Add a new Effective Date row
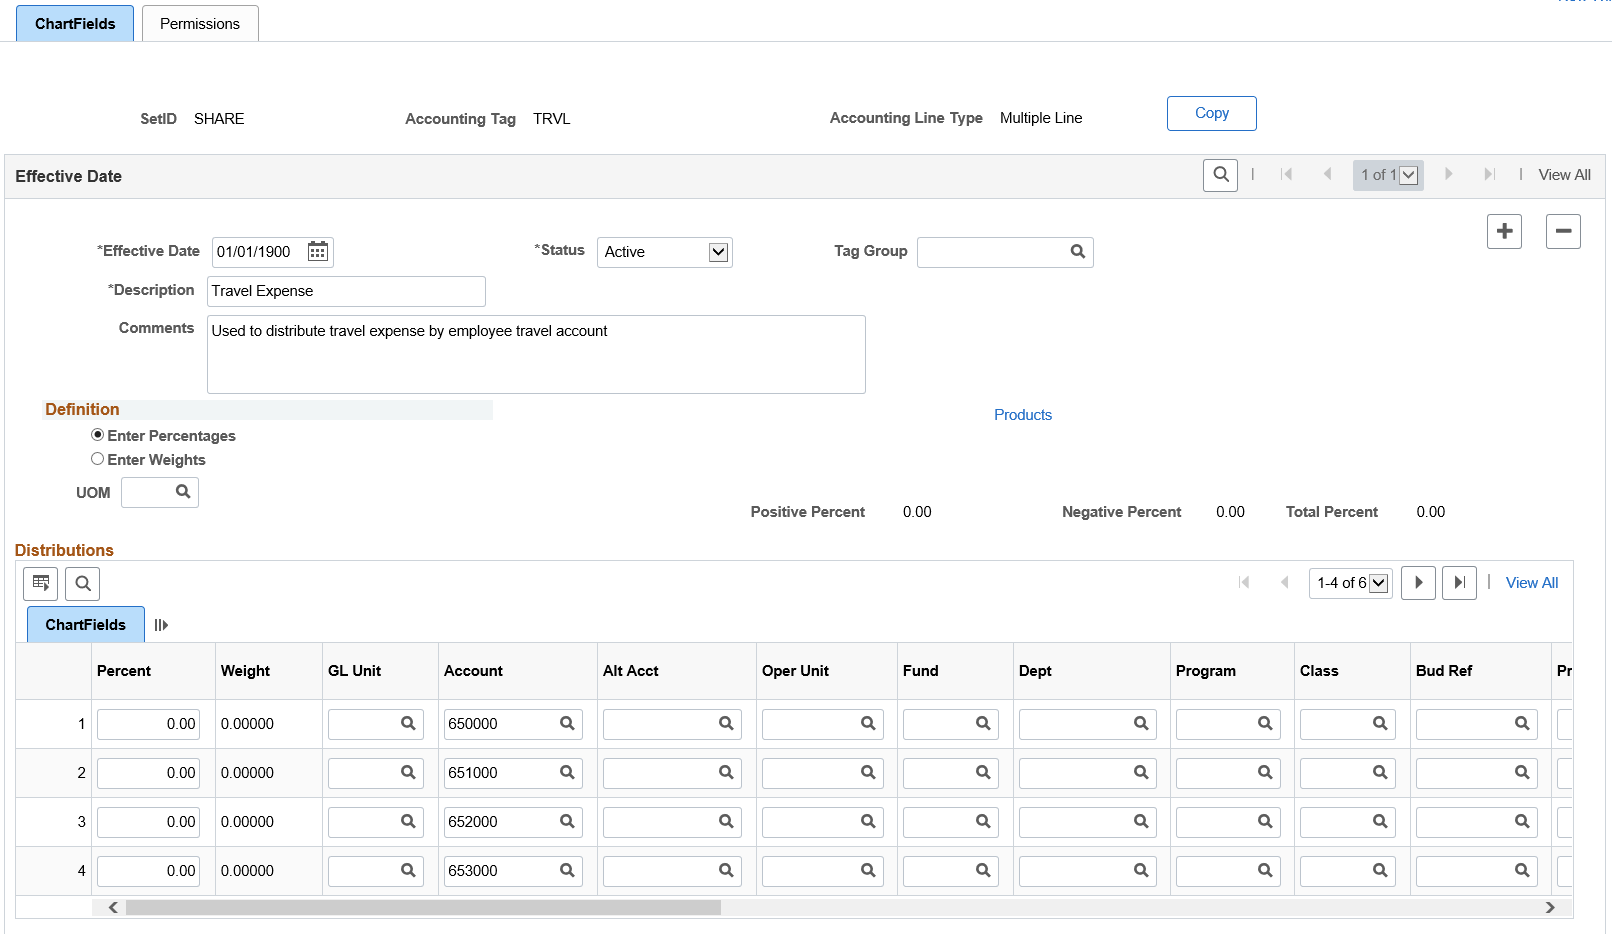The image size is (1612, 934). click(1504, 231)
